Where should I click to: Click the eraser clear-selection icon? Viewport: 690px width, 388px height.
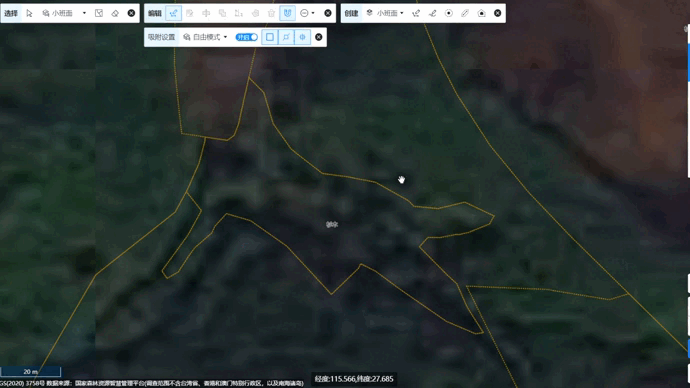click(x=115, y=13)
